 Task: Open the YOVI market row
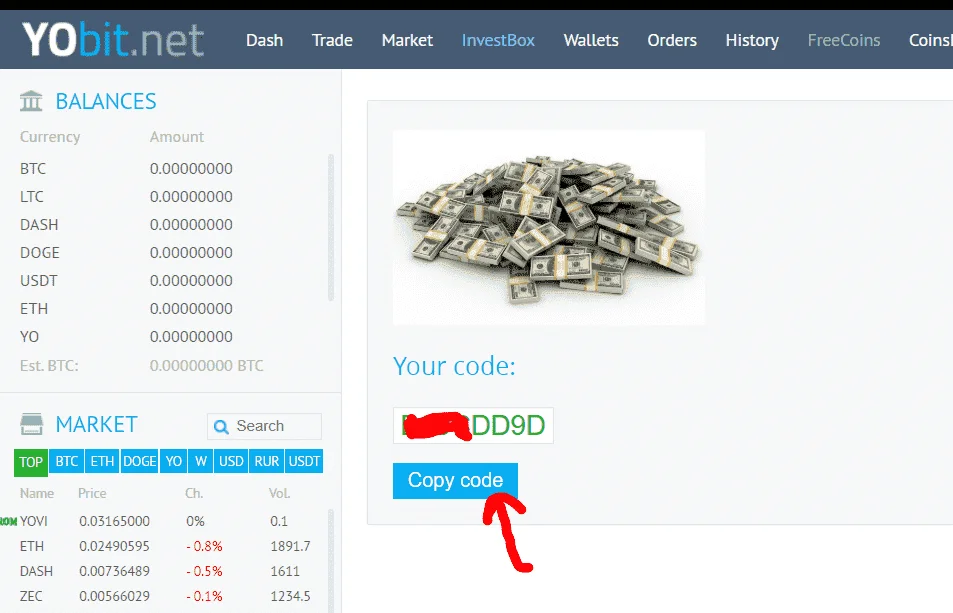pos(164,521)
